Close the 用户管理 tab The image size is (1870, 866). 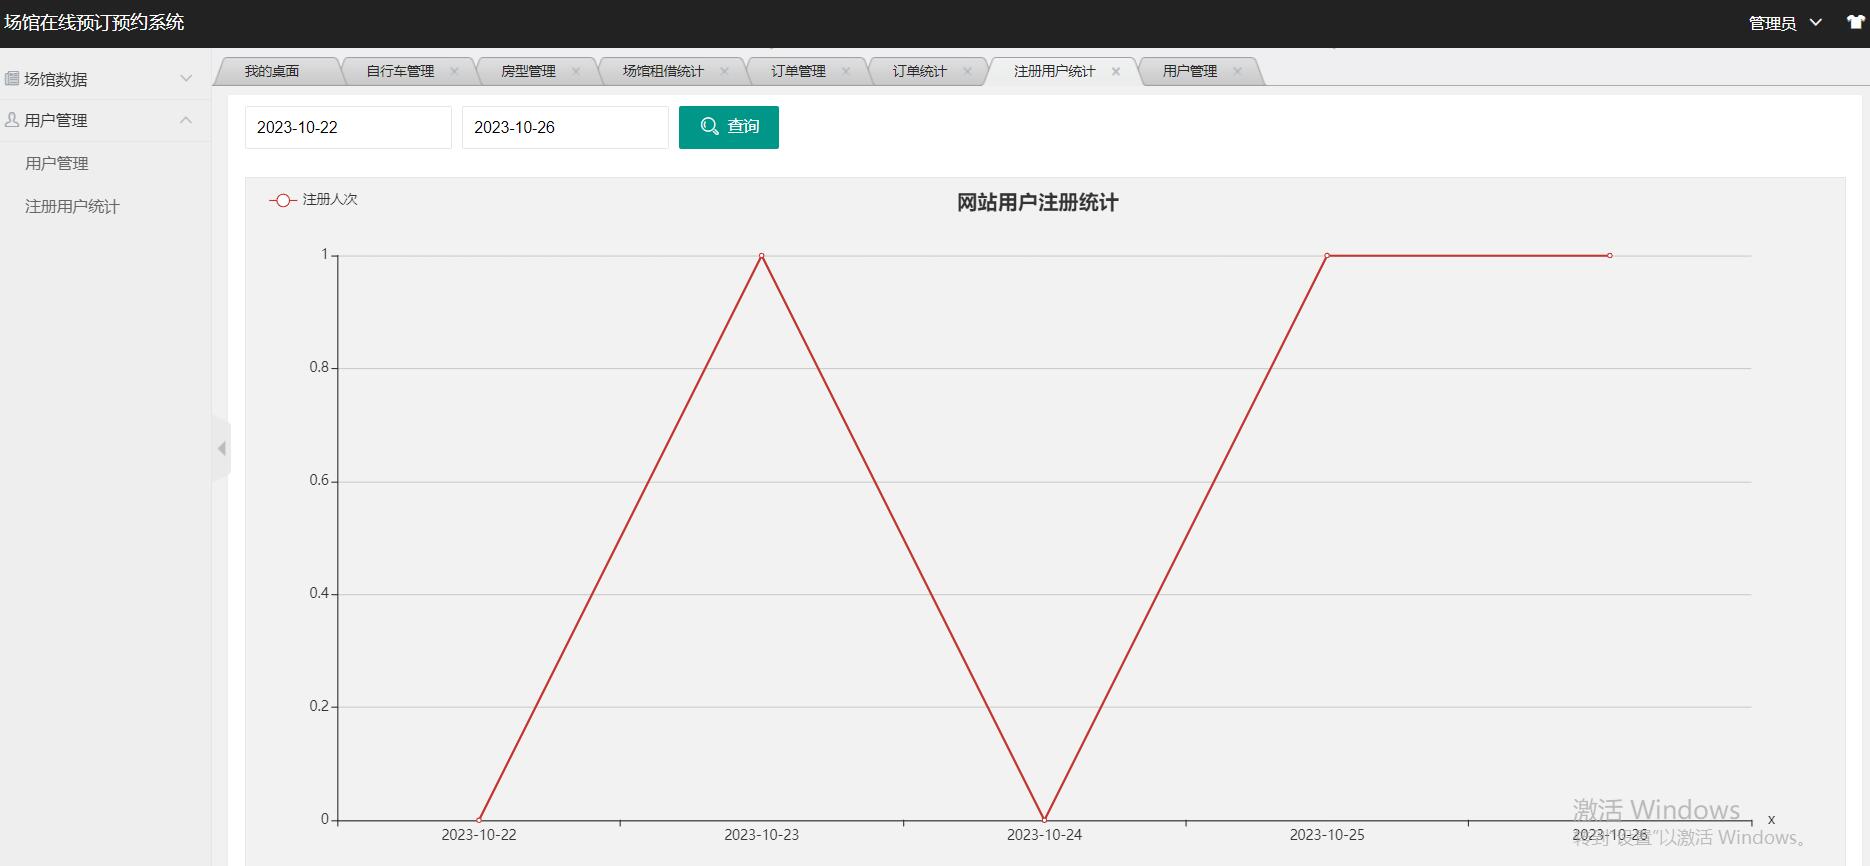coord(1237,71)
